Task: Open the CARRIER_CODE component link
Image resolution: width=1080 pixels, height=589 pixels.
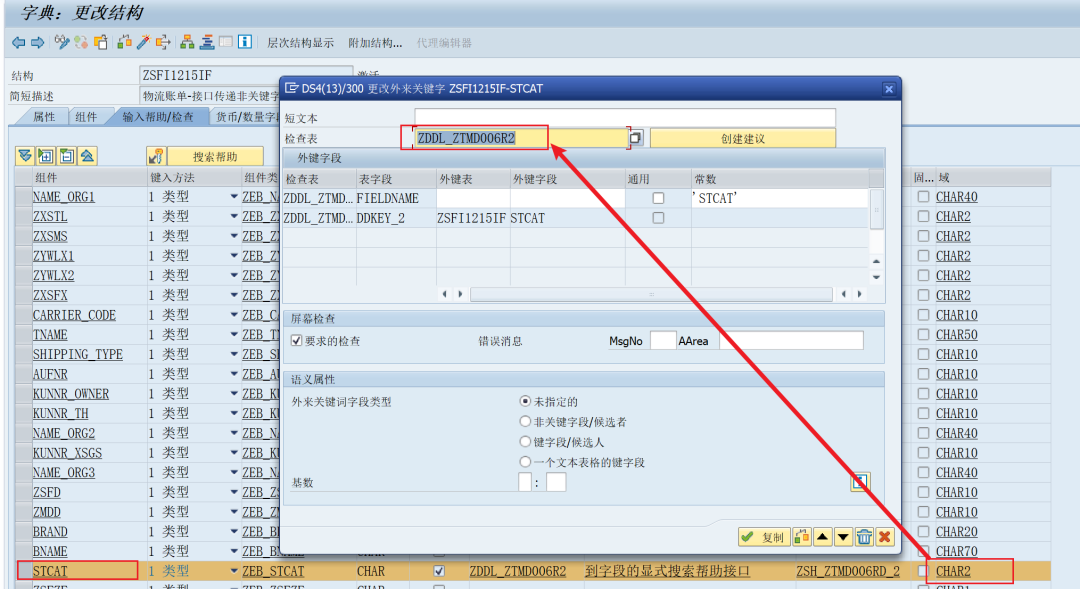Action: click(x=74, y=315)
